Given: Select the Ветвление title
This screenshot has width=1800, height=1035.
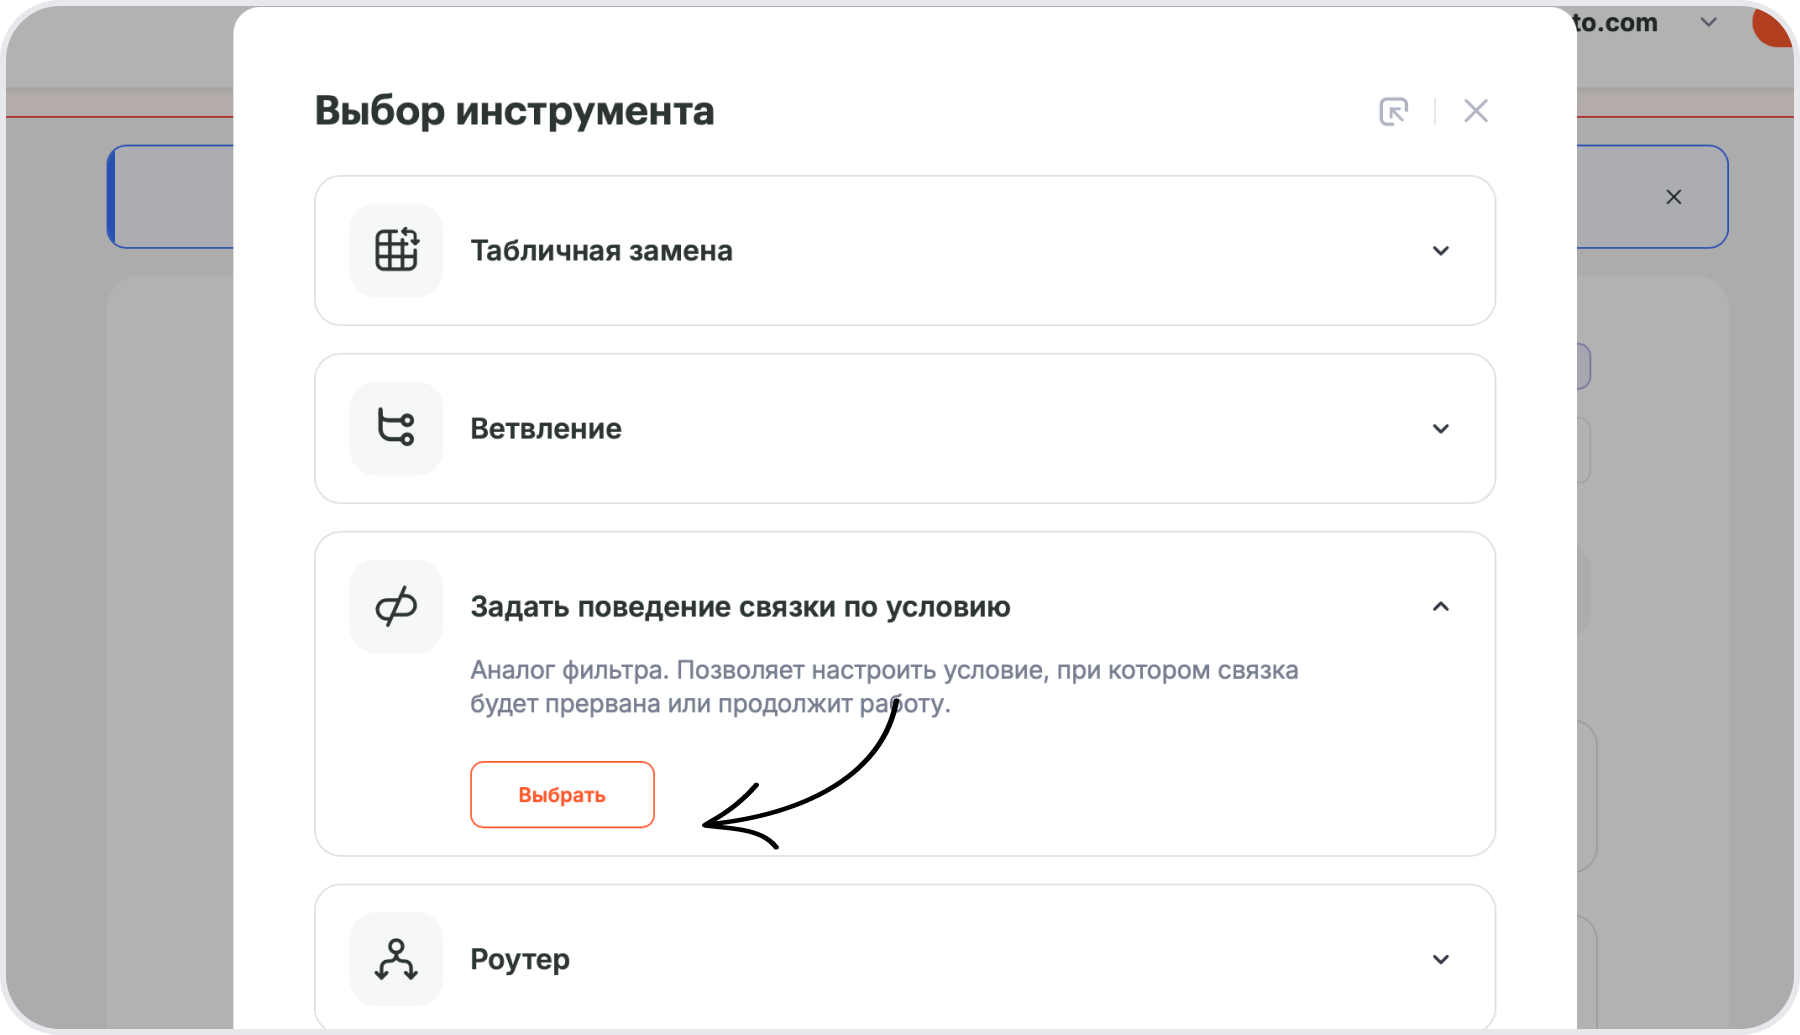Looking at the screenshot, I should click(x=546, y=429).
